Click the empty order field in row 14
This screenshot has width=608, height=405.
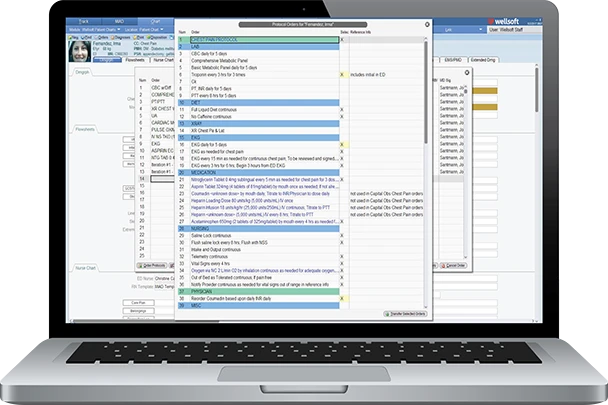[162, 179]
